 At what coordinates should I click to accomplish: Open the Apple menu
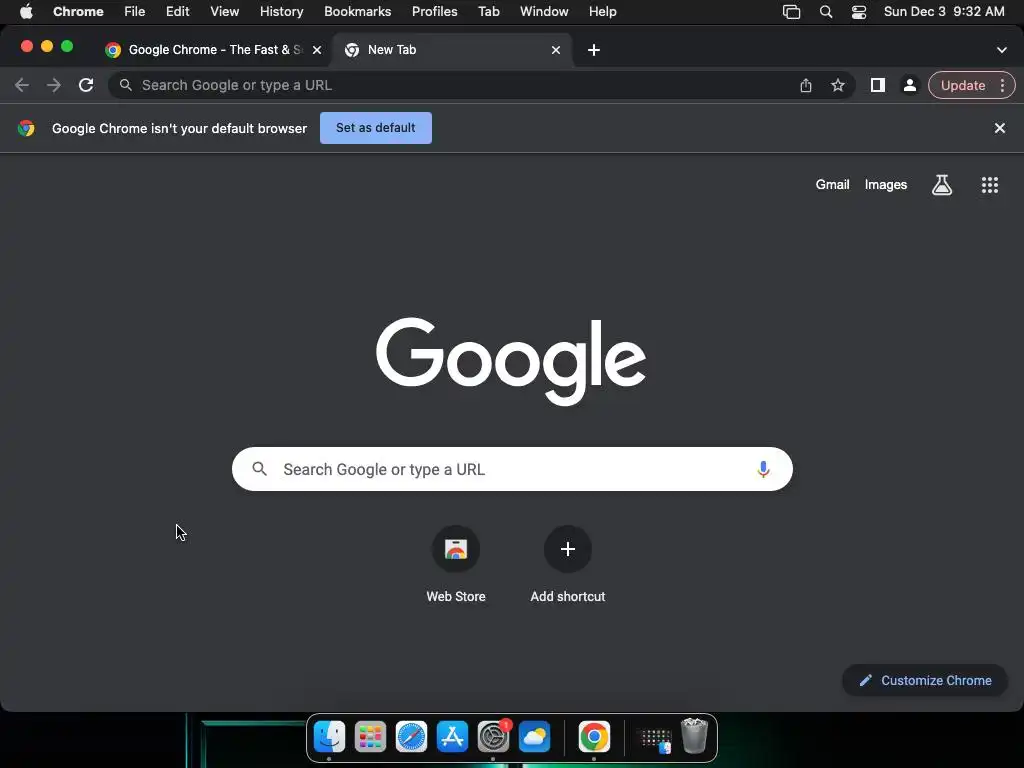25,12
